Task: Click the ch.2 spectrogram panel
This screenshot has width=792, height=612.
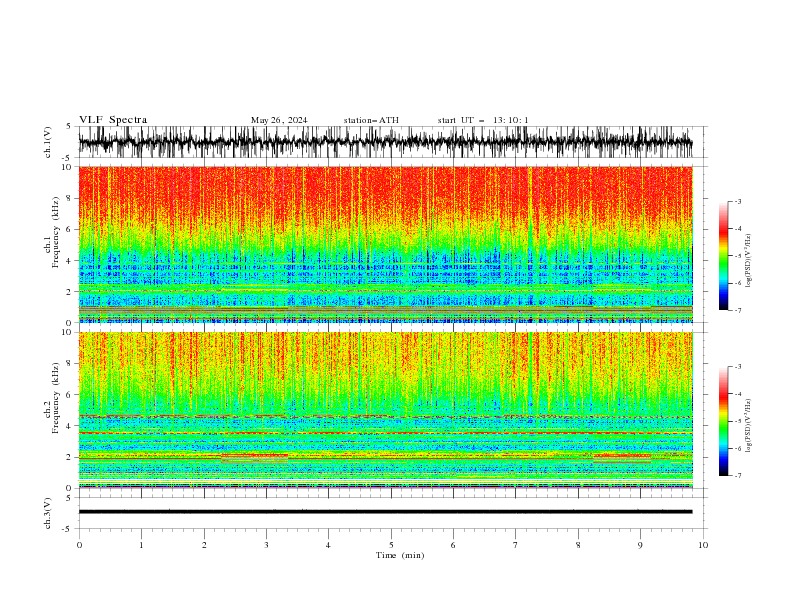Action: click(x=385, y=410)
